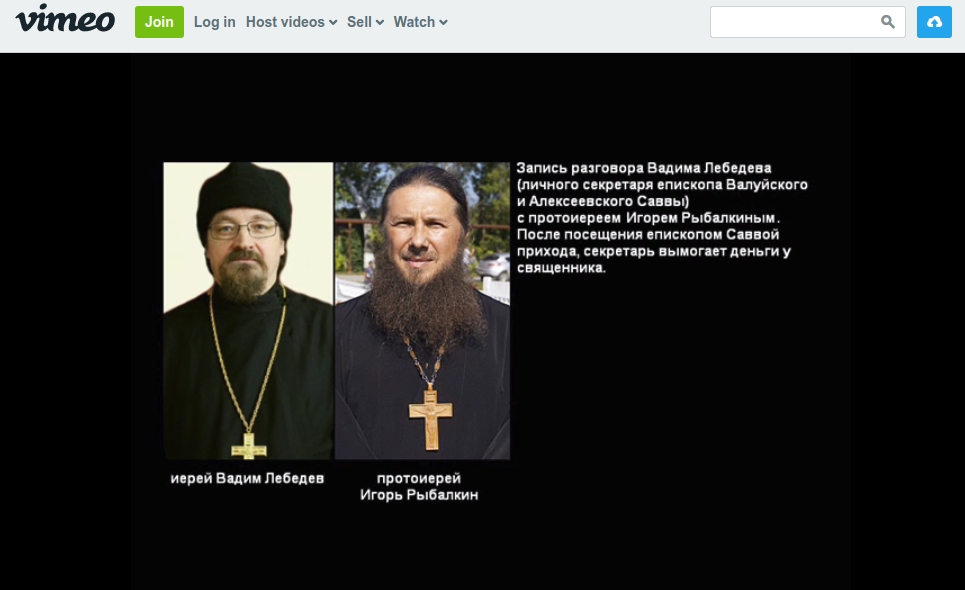Click the gold cross on left photo
Viewport: 965px width, 590px height.
pyautogui.click(x=249, y=446)
